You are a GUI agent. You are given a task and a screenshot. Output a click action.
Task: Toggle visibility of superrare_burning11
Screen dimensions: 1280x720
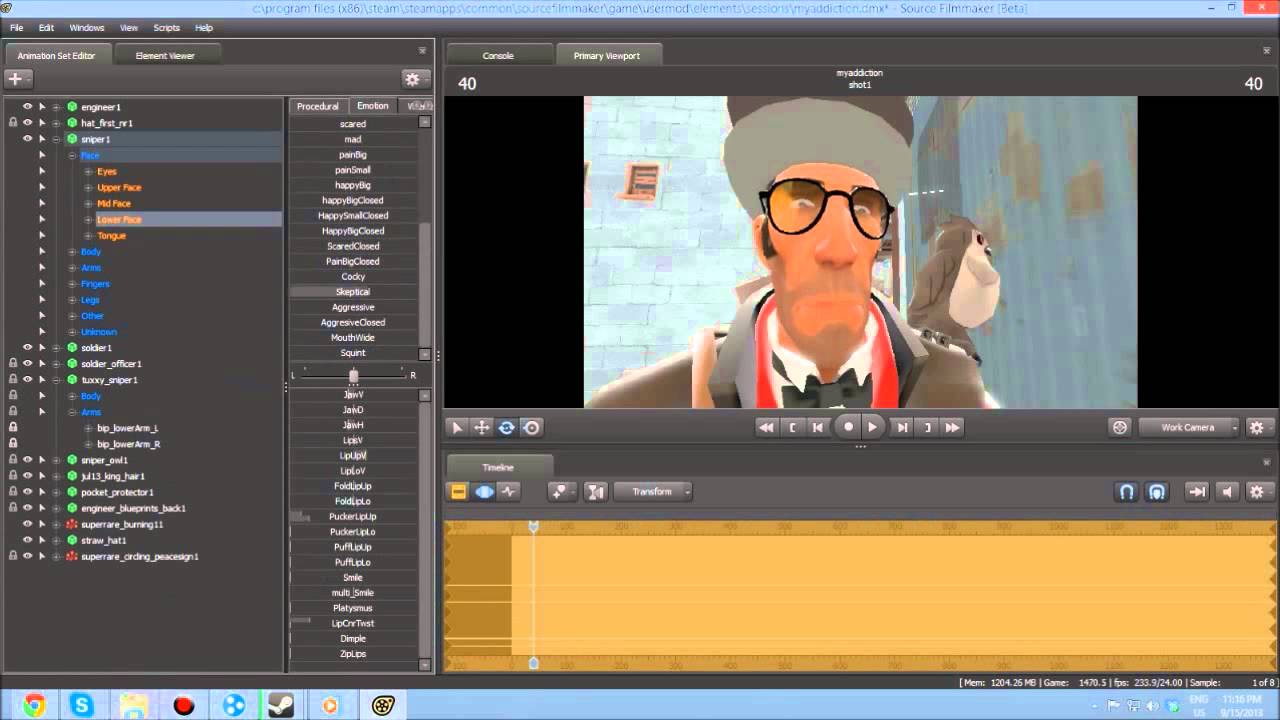pyautogui.click(x=28, y=524)
